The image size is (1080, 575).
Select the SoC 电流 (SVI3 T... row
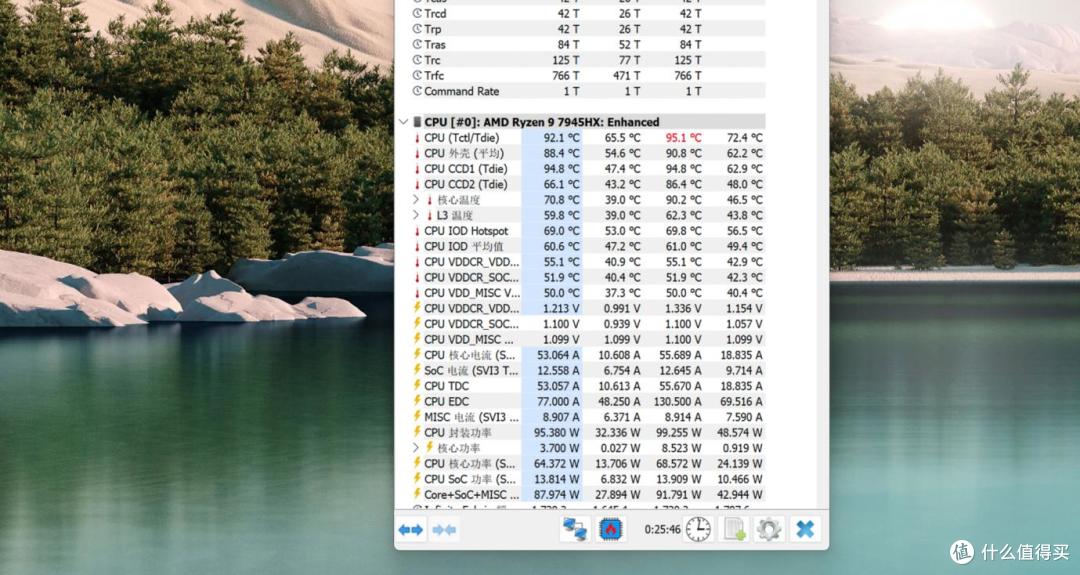[x=588, y=370]
